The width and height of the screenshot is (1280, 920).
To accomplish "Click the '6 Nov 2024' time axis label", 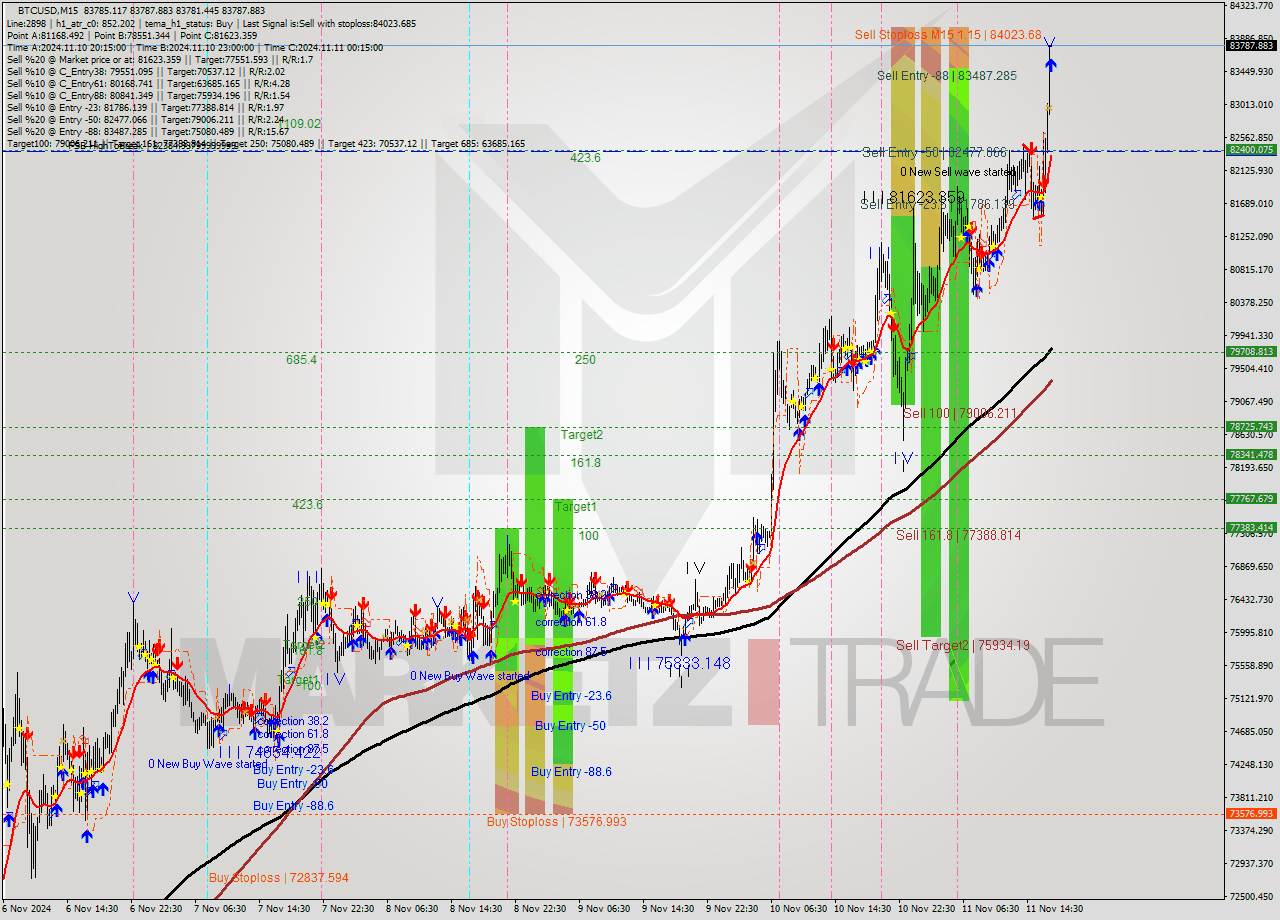I will tap(28, 910).
